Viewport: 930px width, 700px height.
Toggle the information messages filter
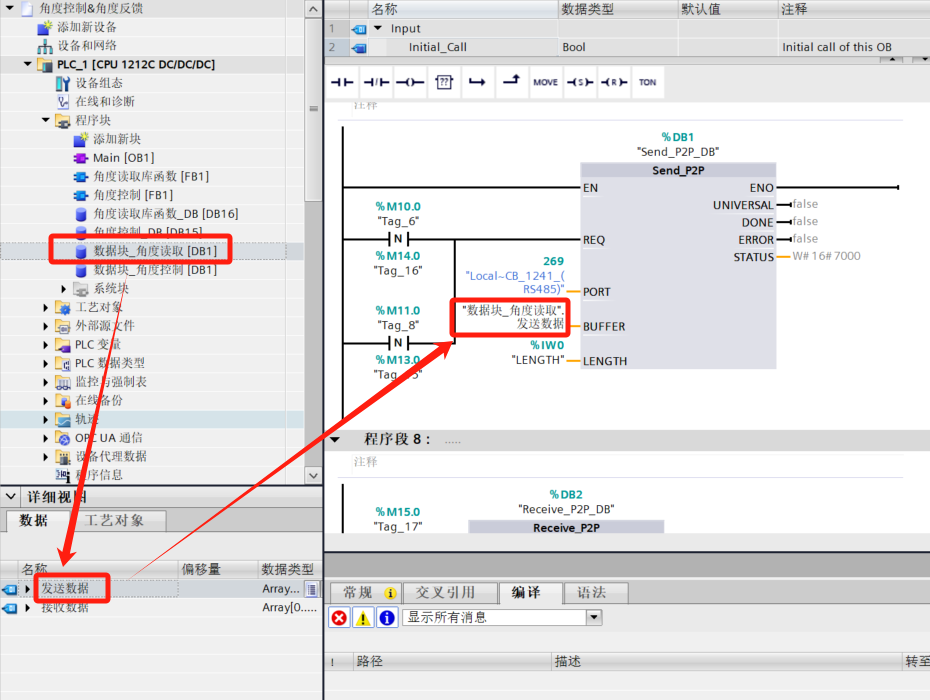tap(386, 618)
